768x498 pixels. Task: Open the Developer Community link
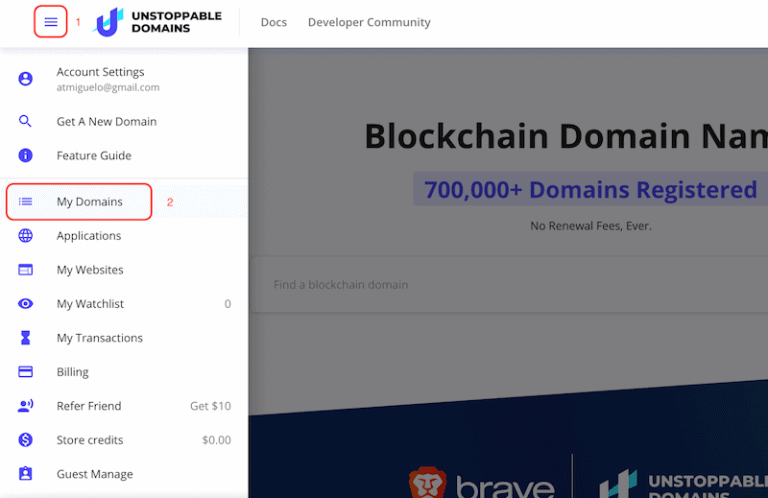tap(369, 23)
